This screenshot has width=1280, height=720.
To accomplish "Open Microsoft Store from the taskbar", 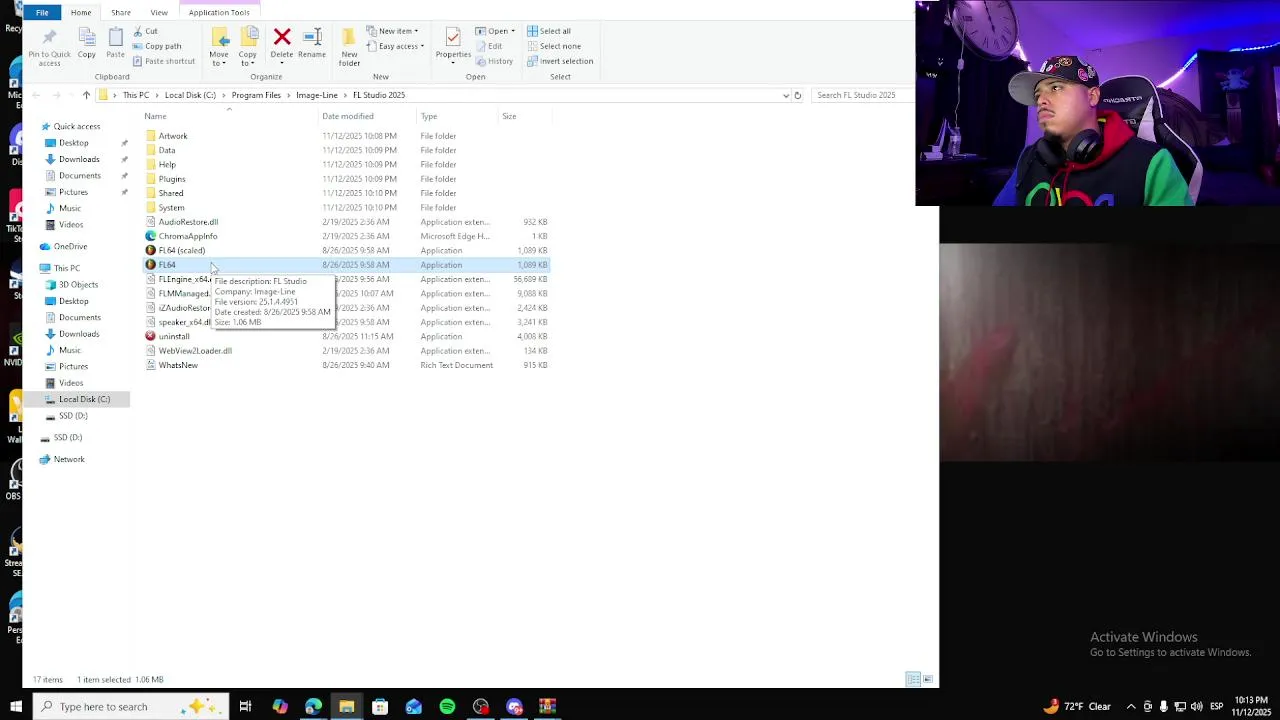I will point(380,707).
